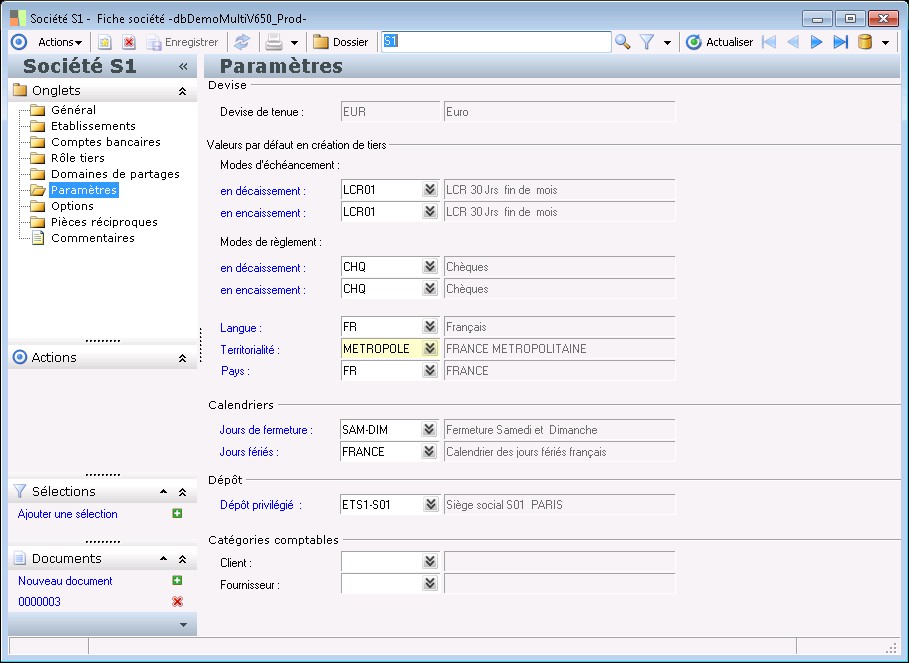Viewport: 909px width, 663px height.
Task: Open the Client catégorie comptable dropdown
Action: [430, 563]
